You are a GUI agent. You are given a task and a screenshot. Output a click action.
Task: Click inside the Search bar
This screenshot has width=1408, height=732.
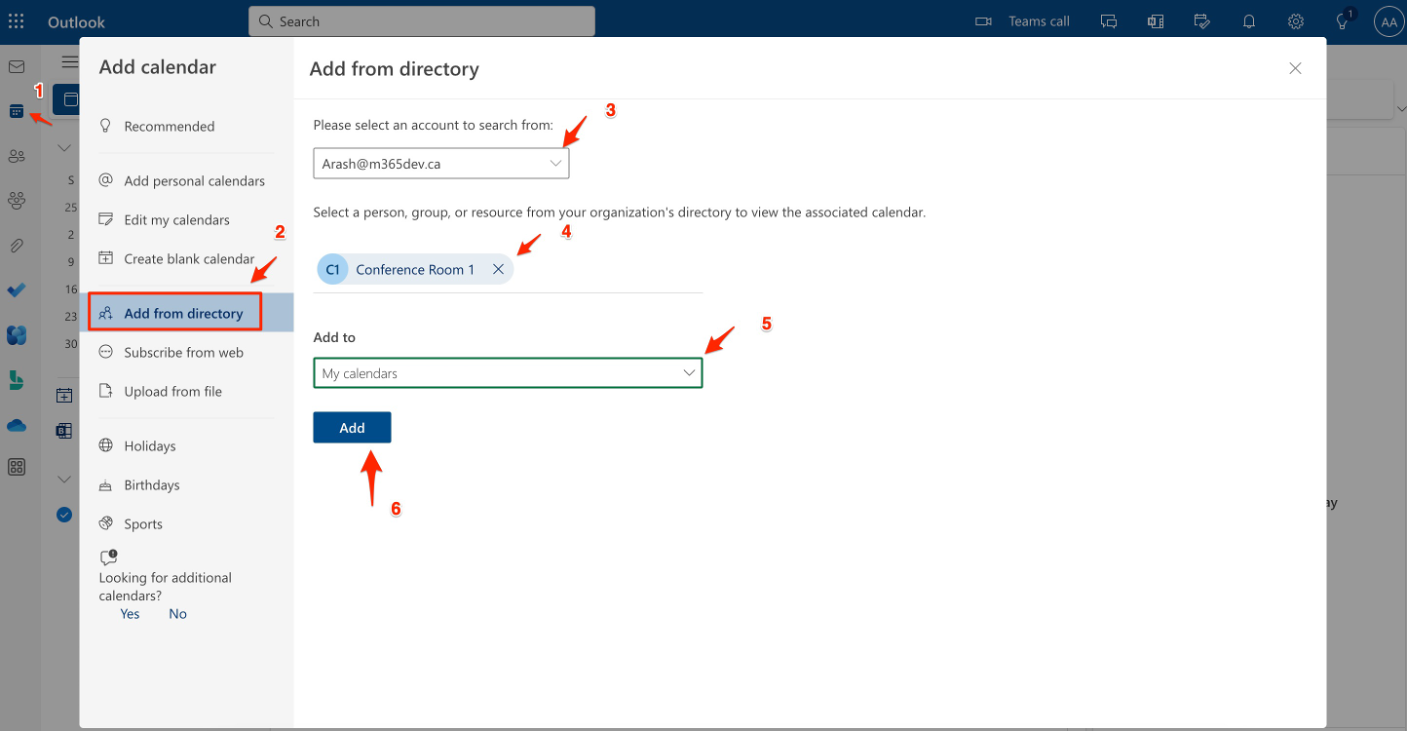420,20
